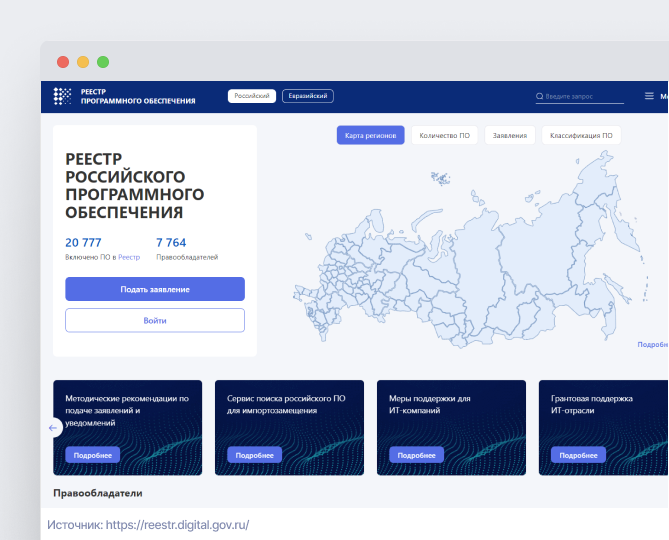Click the search magnifier icon
The height and width of the screenshot is (540, 669).
(x=540, y=97)
